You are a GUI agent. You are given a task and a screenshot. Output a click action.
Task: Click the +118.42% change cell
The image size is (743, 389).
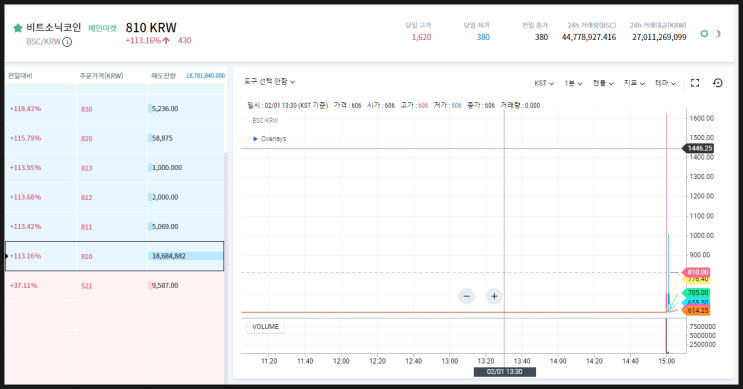pos(25,109)
